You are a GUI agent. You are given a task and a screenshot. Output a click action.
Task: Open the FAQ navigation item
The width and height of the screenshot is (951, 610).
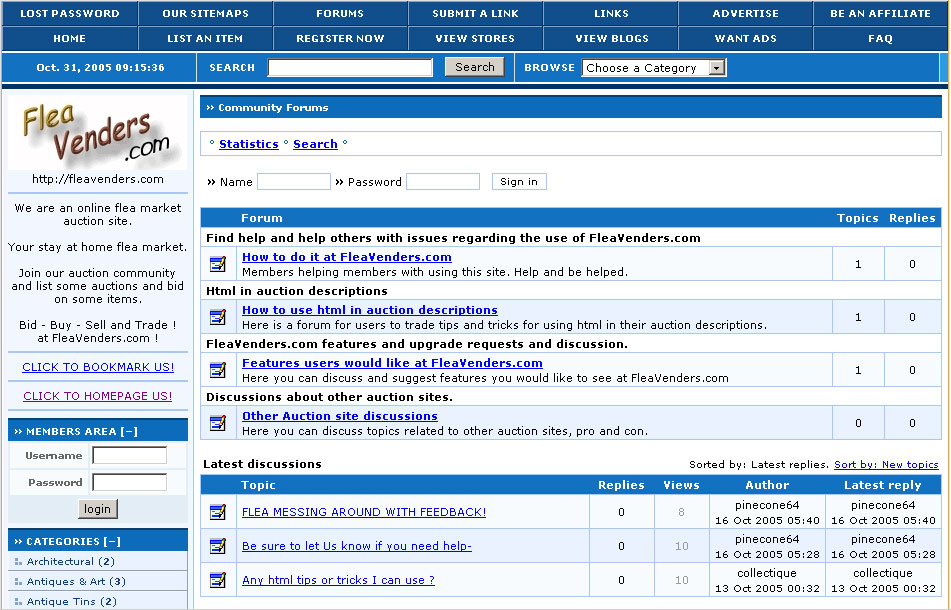(x=880, y=38)
